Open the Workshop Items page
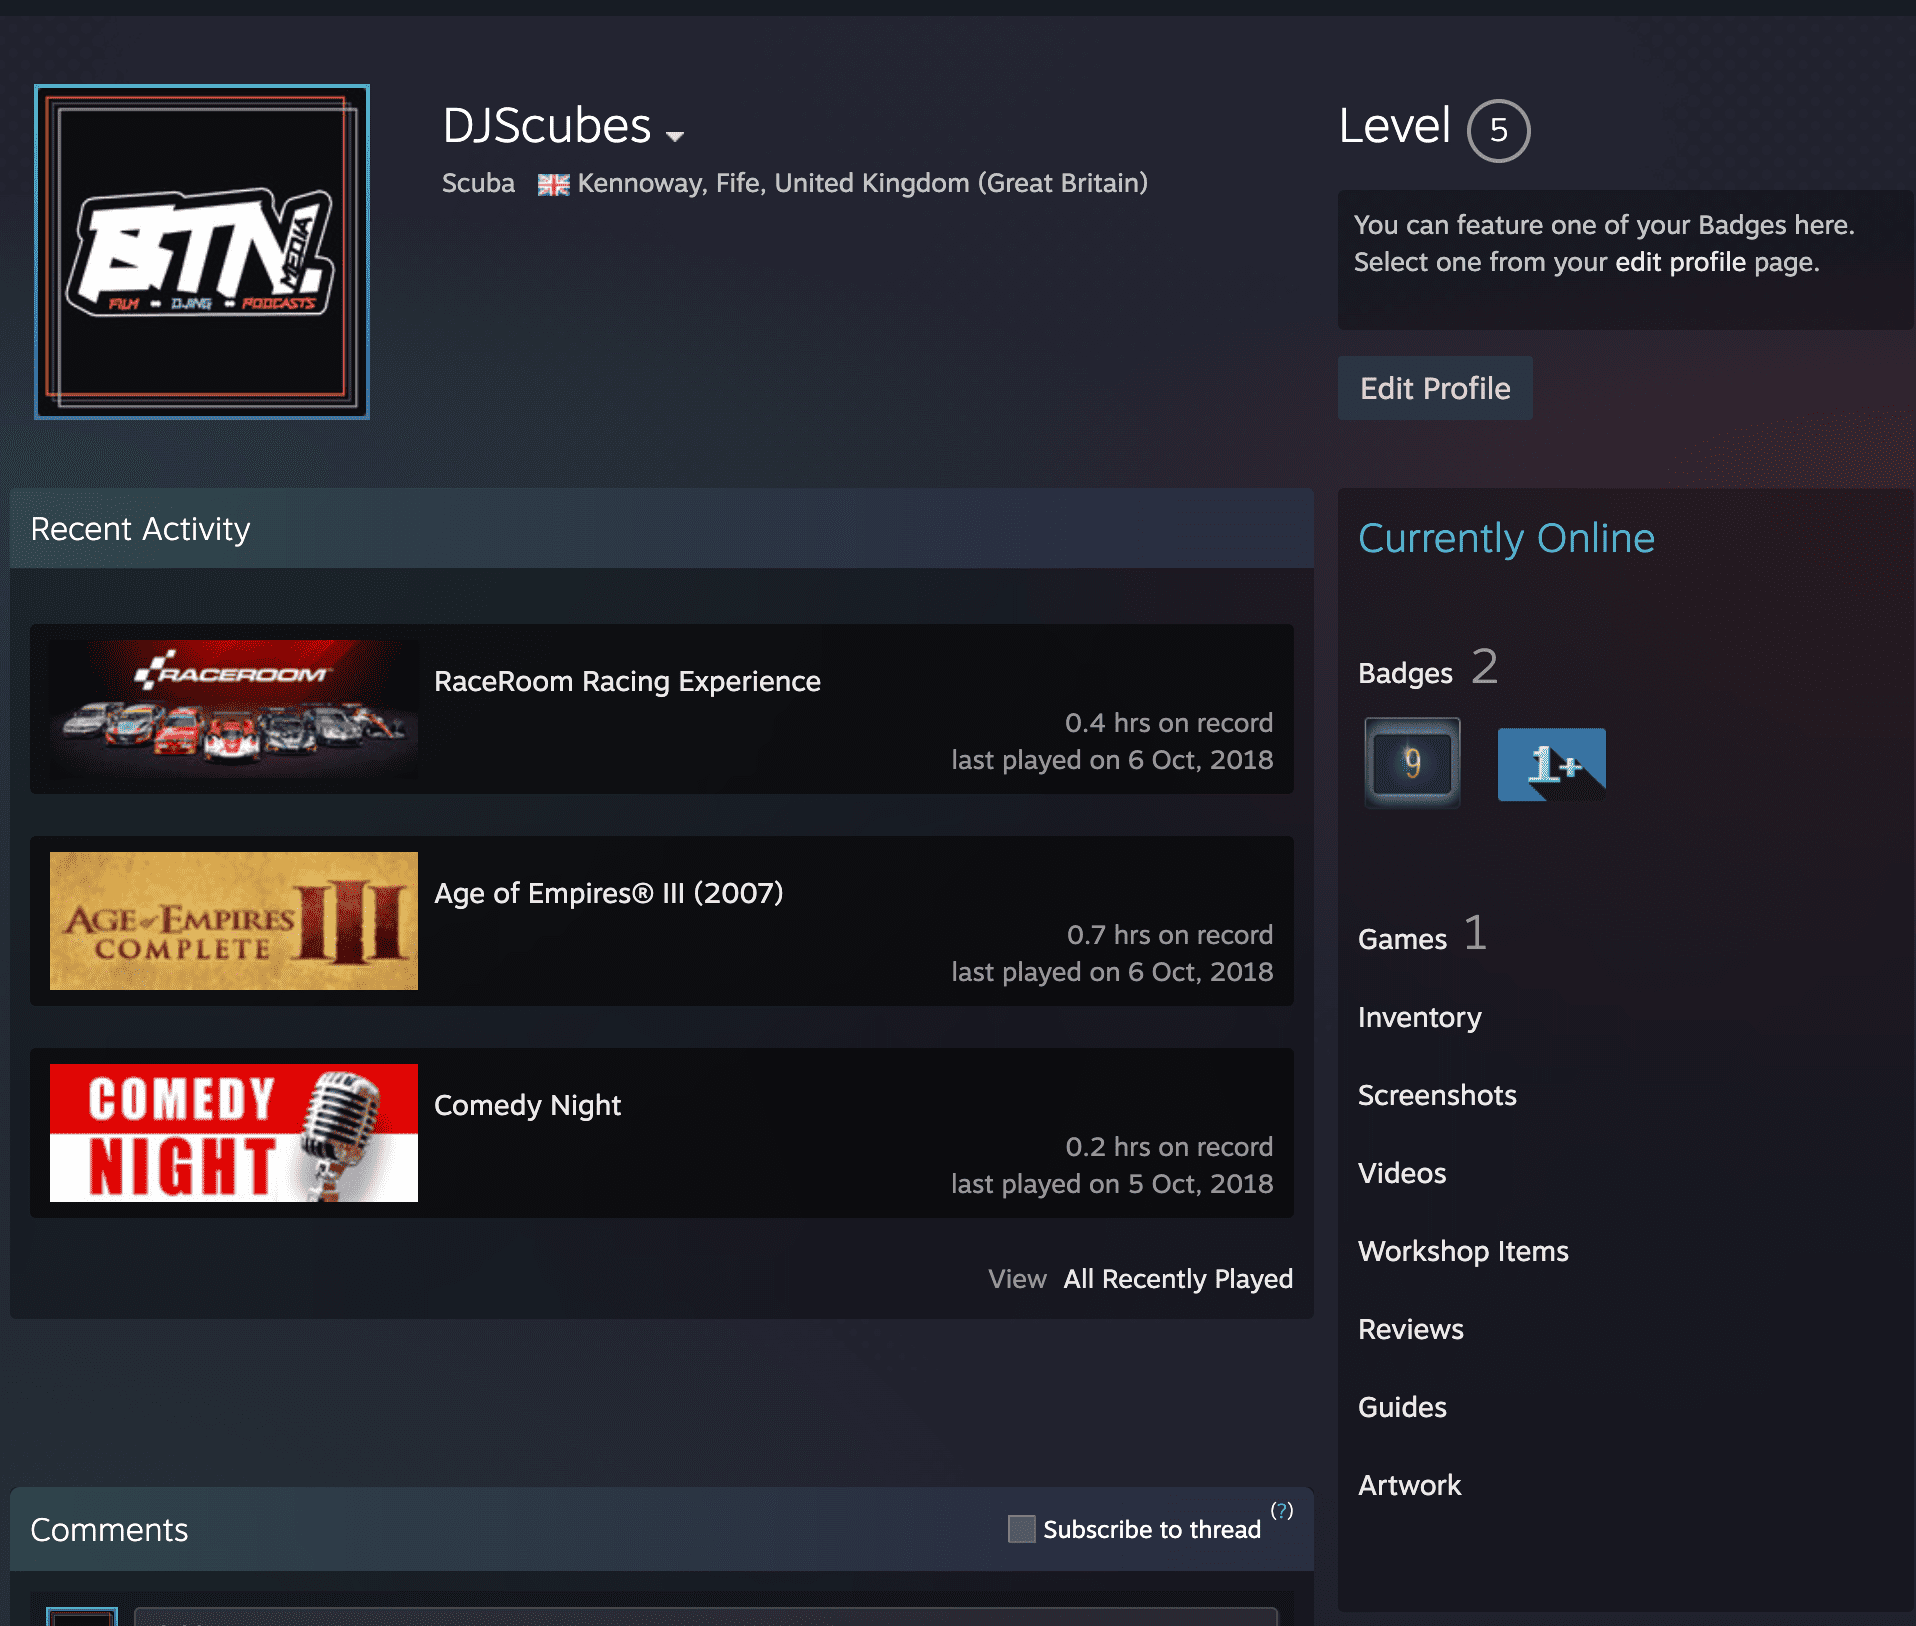The height and width of the screenshot is (1626, 1916). 1462,1251
